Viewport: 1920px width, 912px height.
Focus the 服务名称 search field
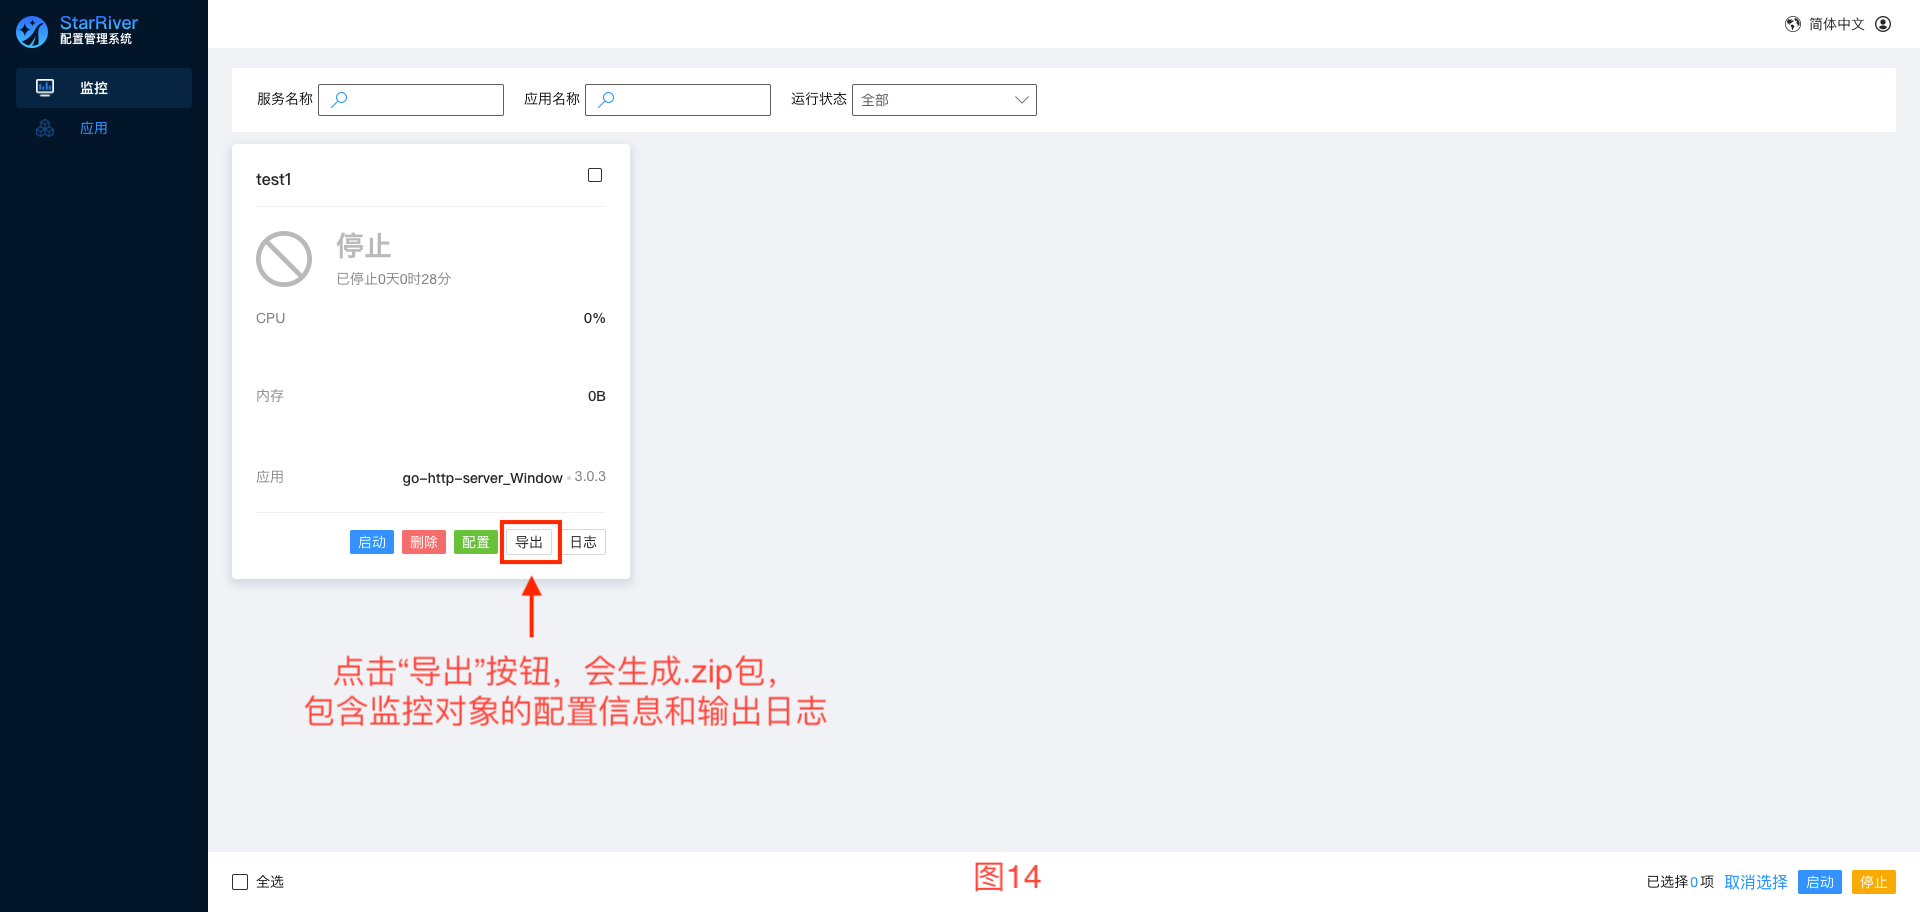click(x=411, y=100)
